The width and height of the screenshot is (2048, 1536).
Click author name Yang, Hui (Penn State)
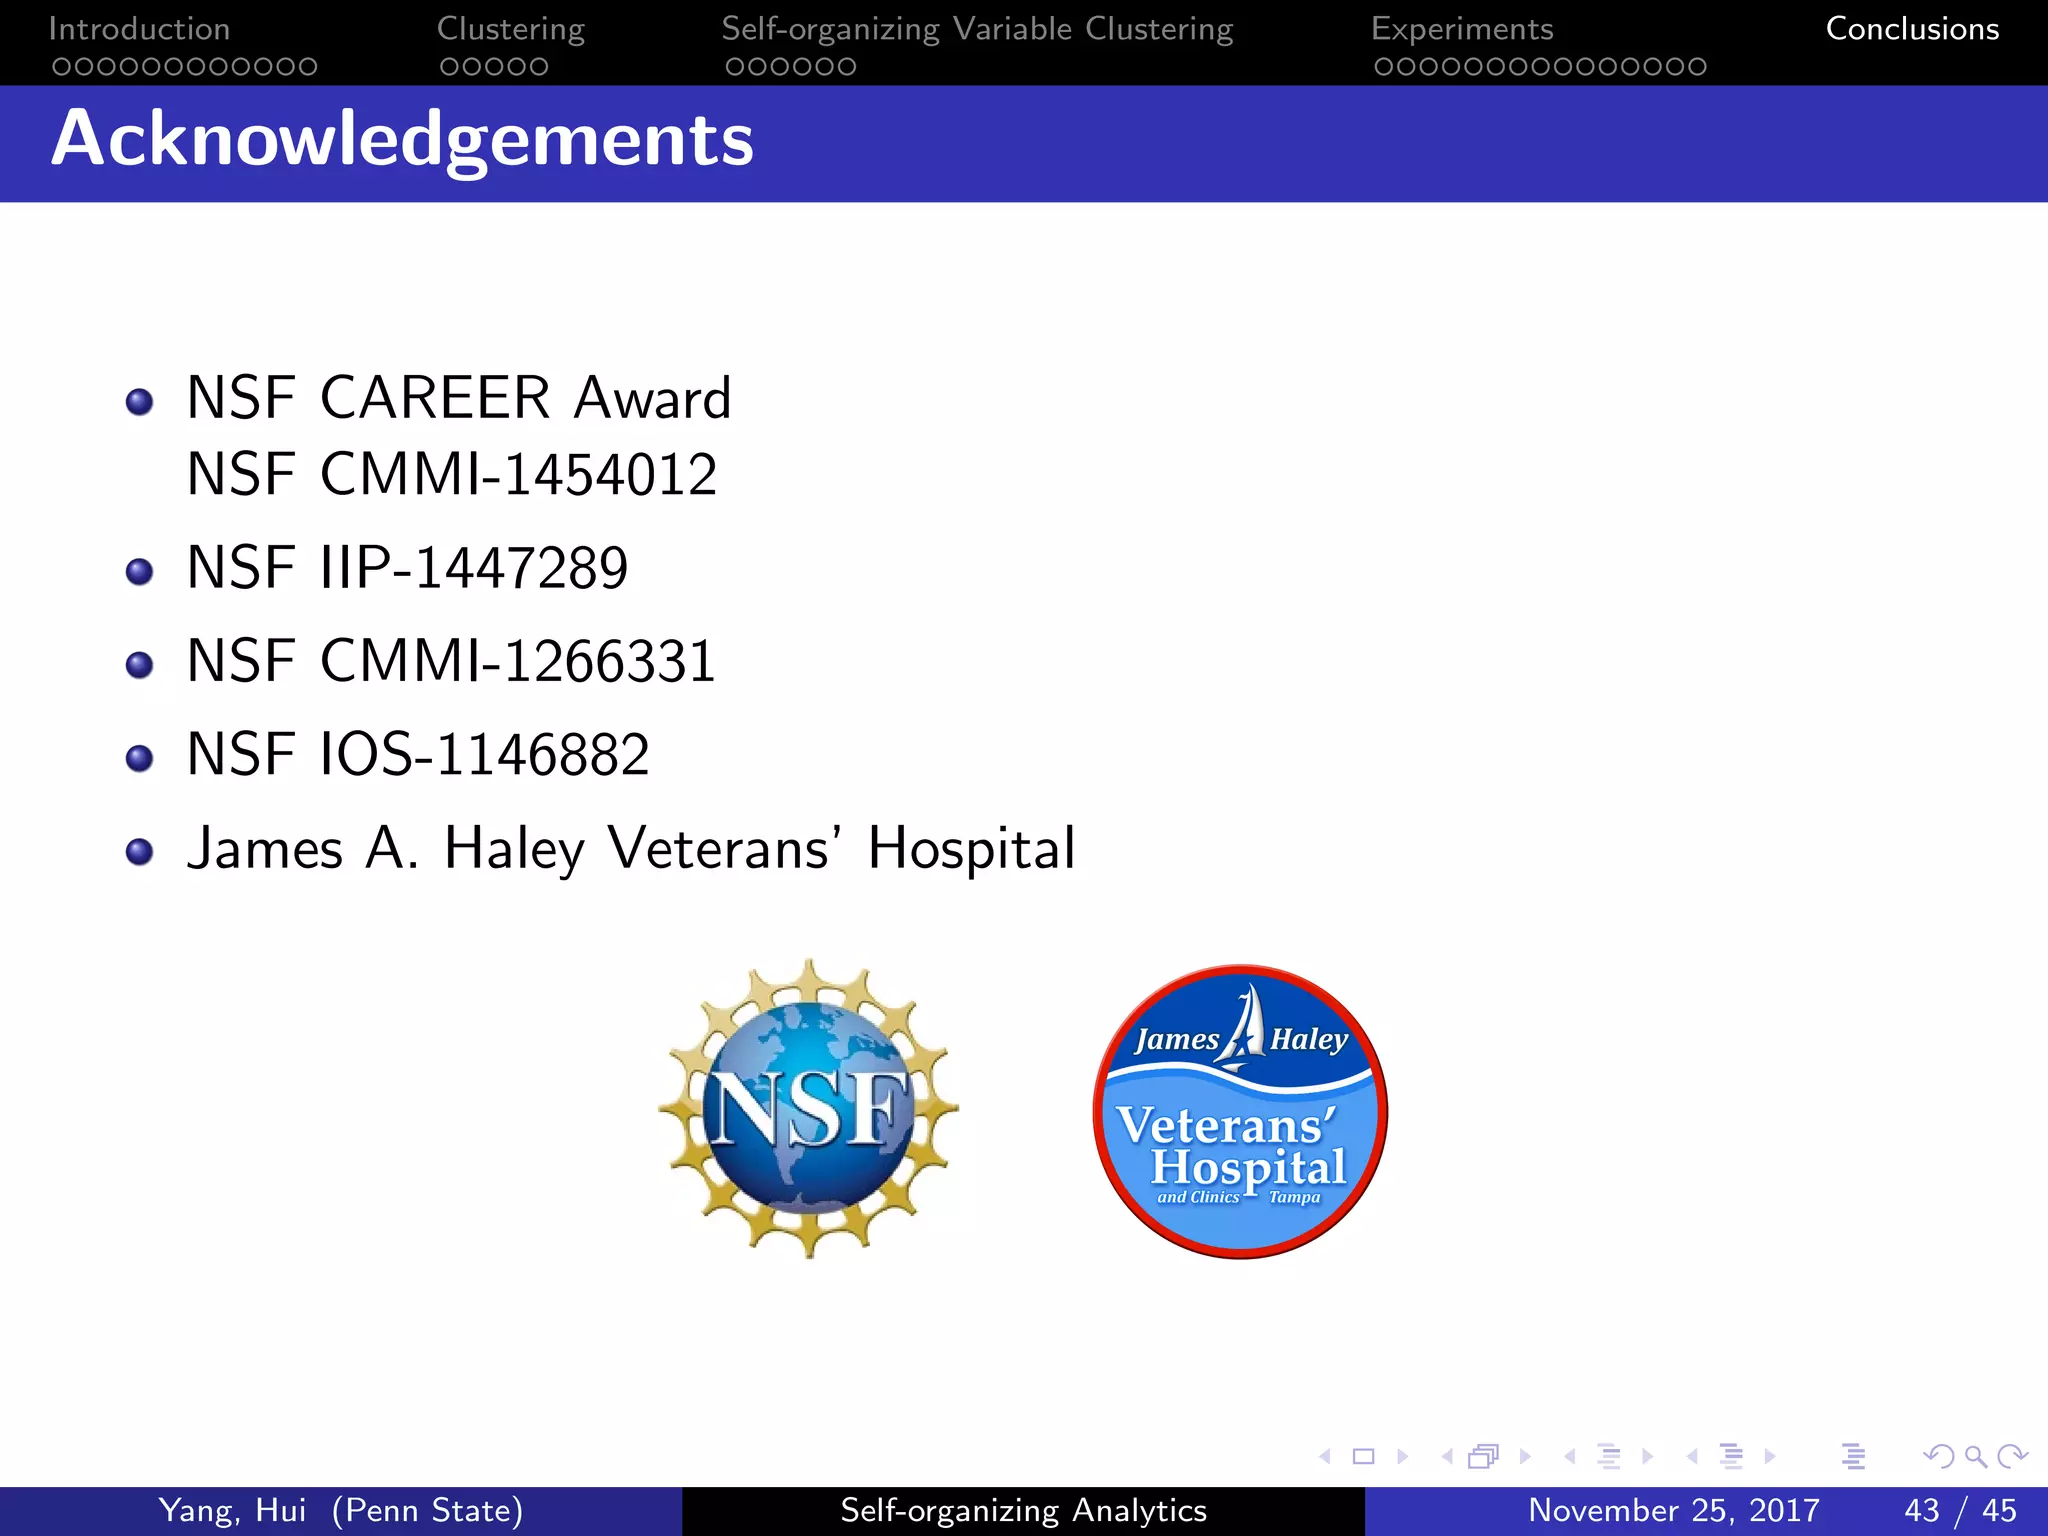pos(341,1510)
